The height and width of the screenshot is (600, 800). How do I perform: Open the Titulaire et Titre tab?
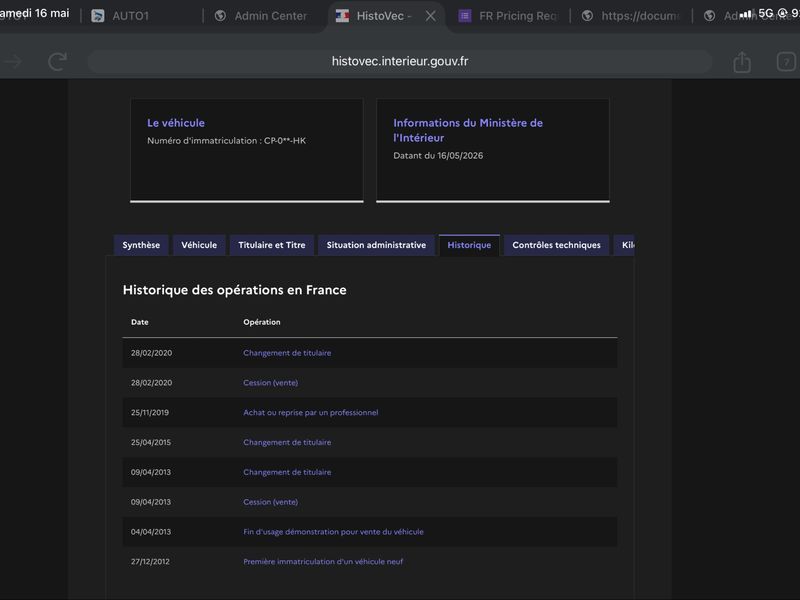271,245
